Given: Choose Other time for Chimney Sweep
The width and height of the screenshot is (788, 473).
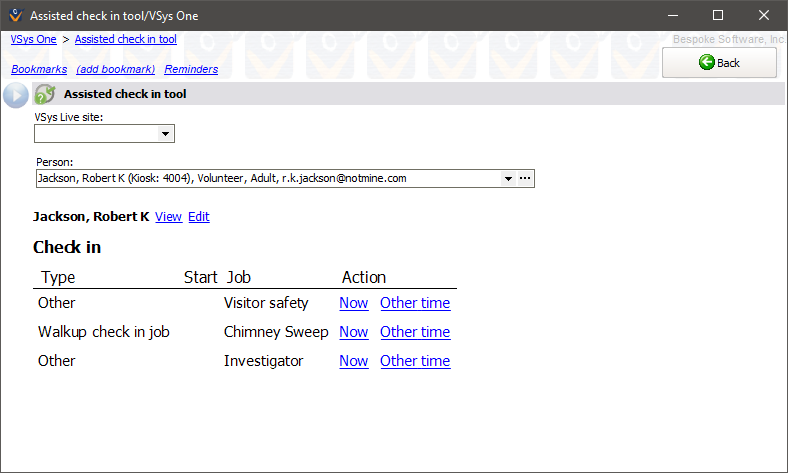Looking at the screenshot, I should pos(415,332).
